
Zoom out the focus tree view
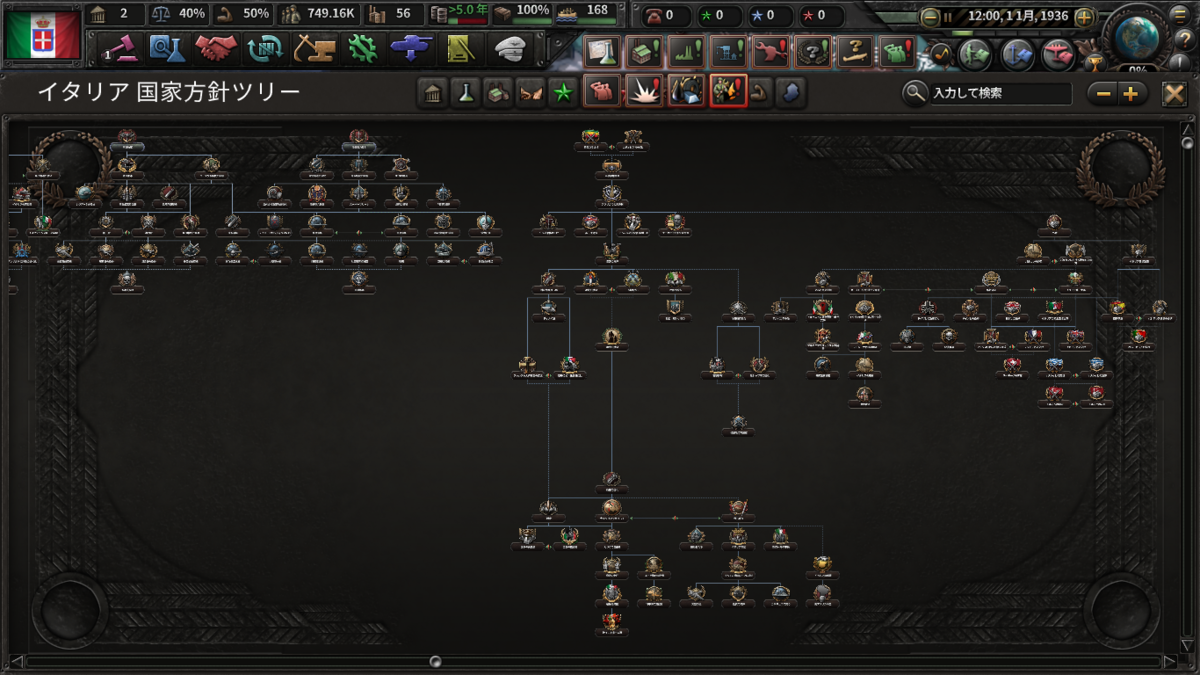click(1103, 94)
